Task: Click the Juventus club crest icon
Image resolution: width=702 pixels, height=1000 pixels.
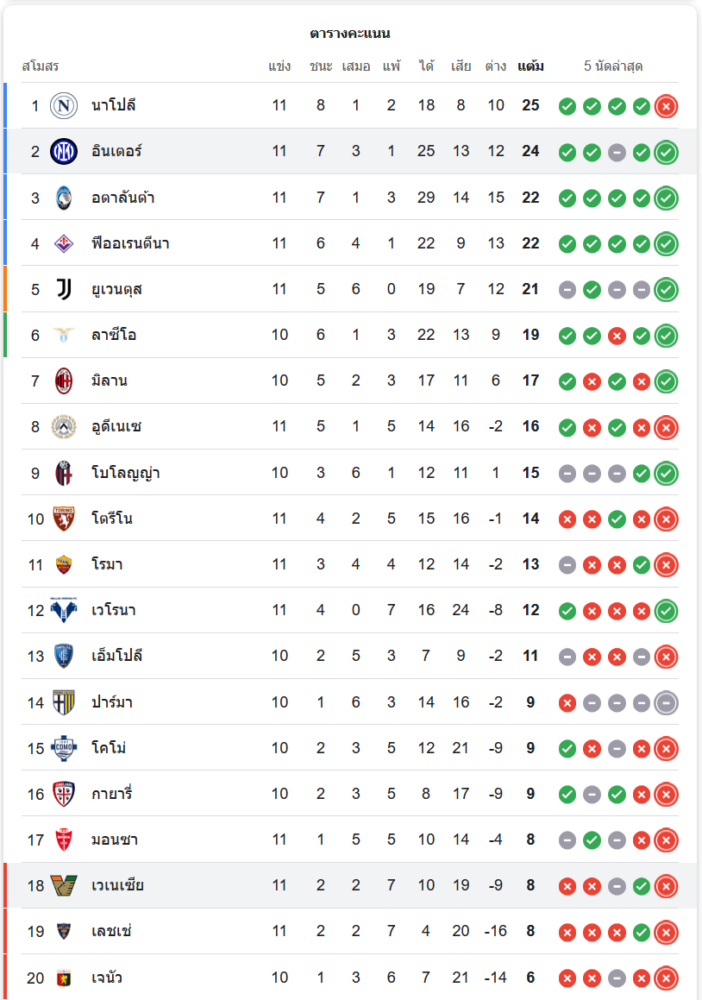Action: [64, 289]
